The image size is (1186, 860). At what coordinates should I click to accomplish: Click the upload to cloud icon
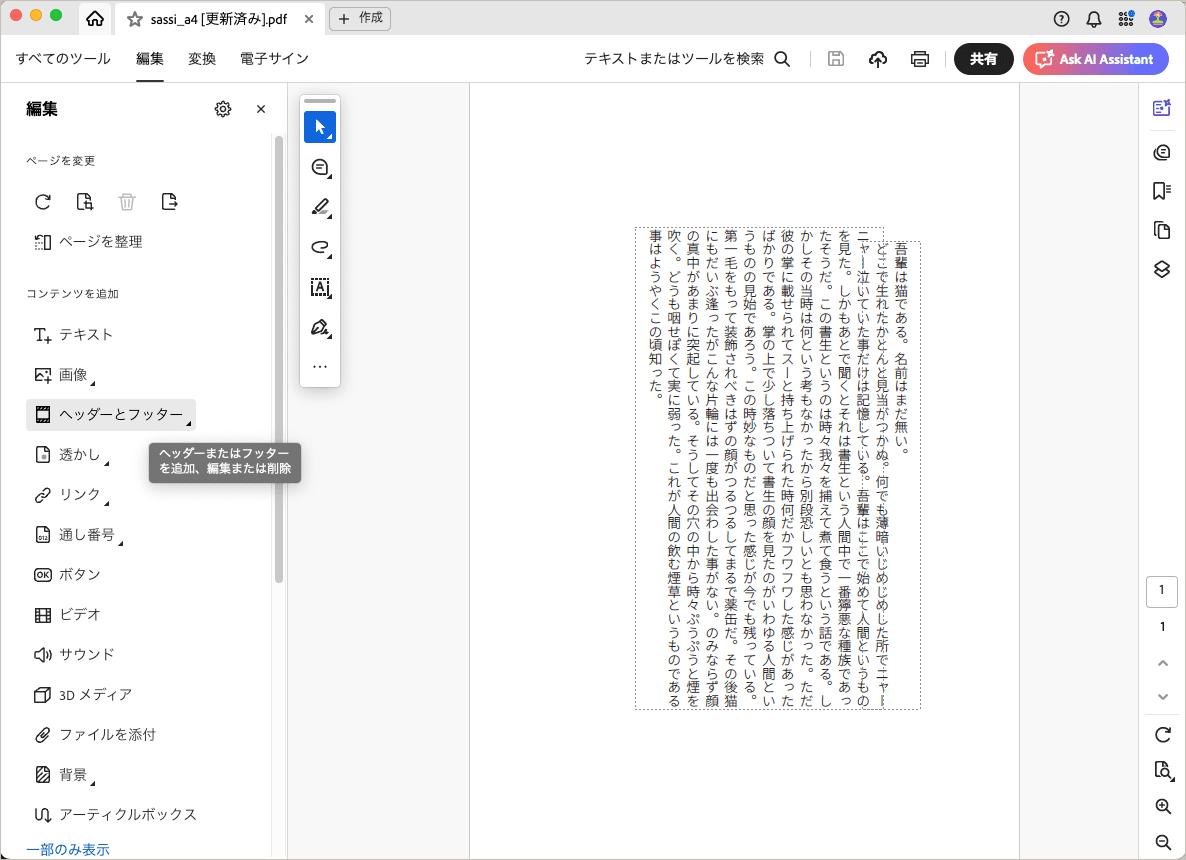click(877, 59)
